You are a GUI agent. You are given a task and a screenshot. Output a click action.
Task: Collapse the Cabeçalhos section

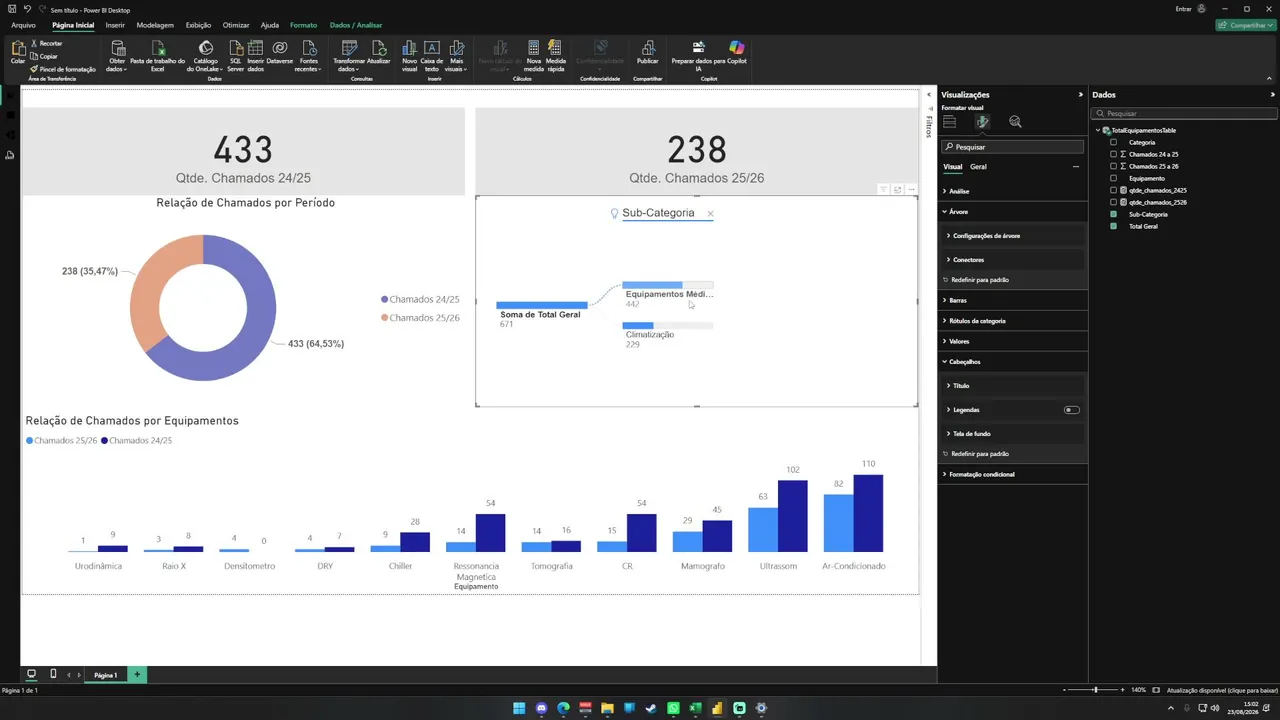[1013, 362]
